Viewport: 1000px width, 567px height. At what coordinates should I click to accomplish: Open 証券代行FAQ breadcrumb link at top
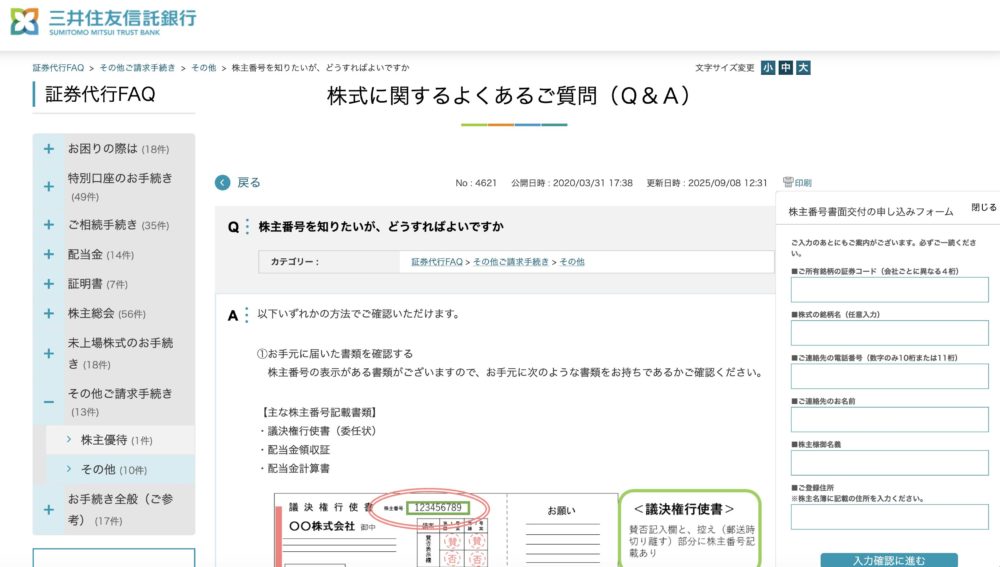58,68
